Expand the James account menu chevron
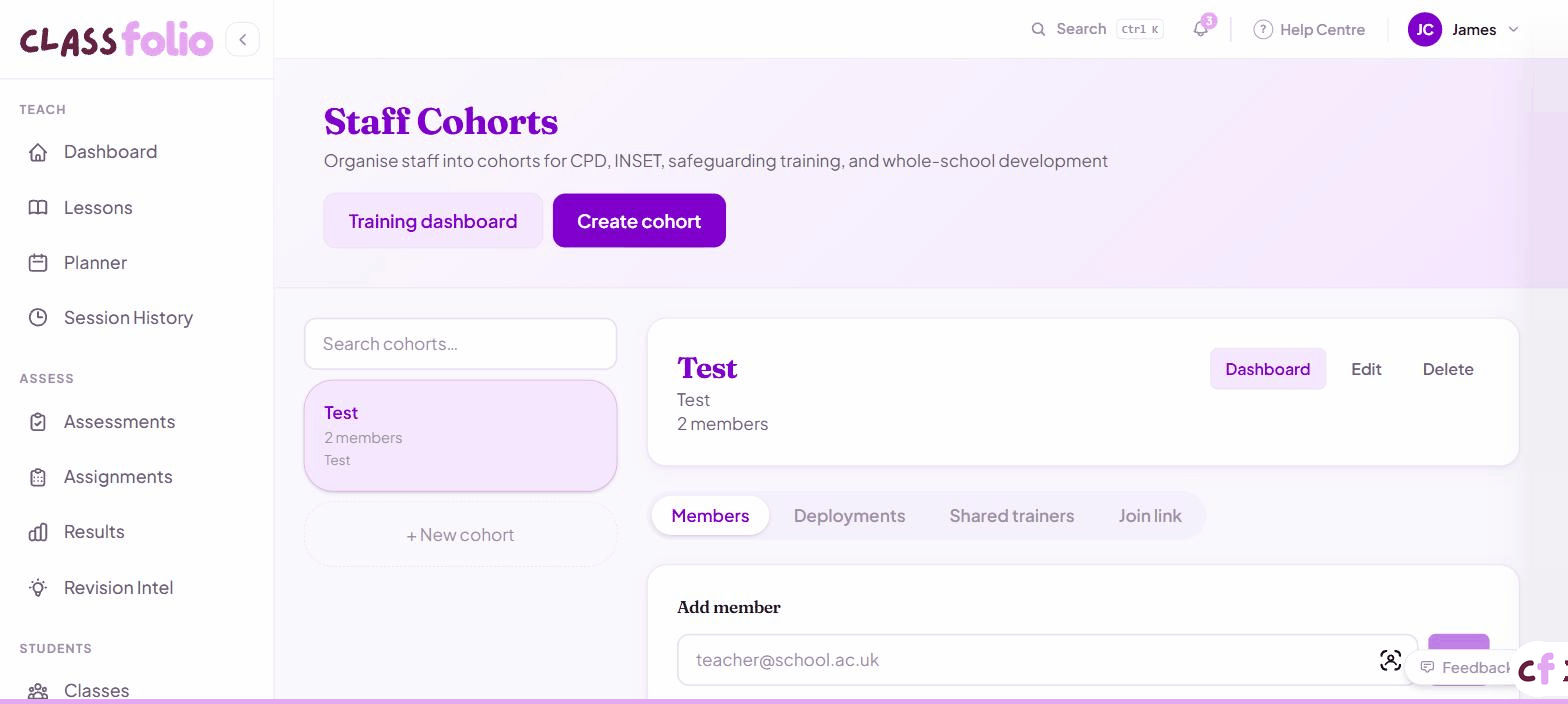This screenshot has height=704, width=1568. tap(1513, 29)
